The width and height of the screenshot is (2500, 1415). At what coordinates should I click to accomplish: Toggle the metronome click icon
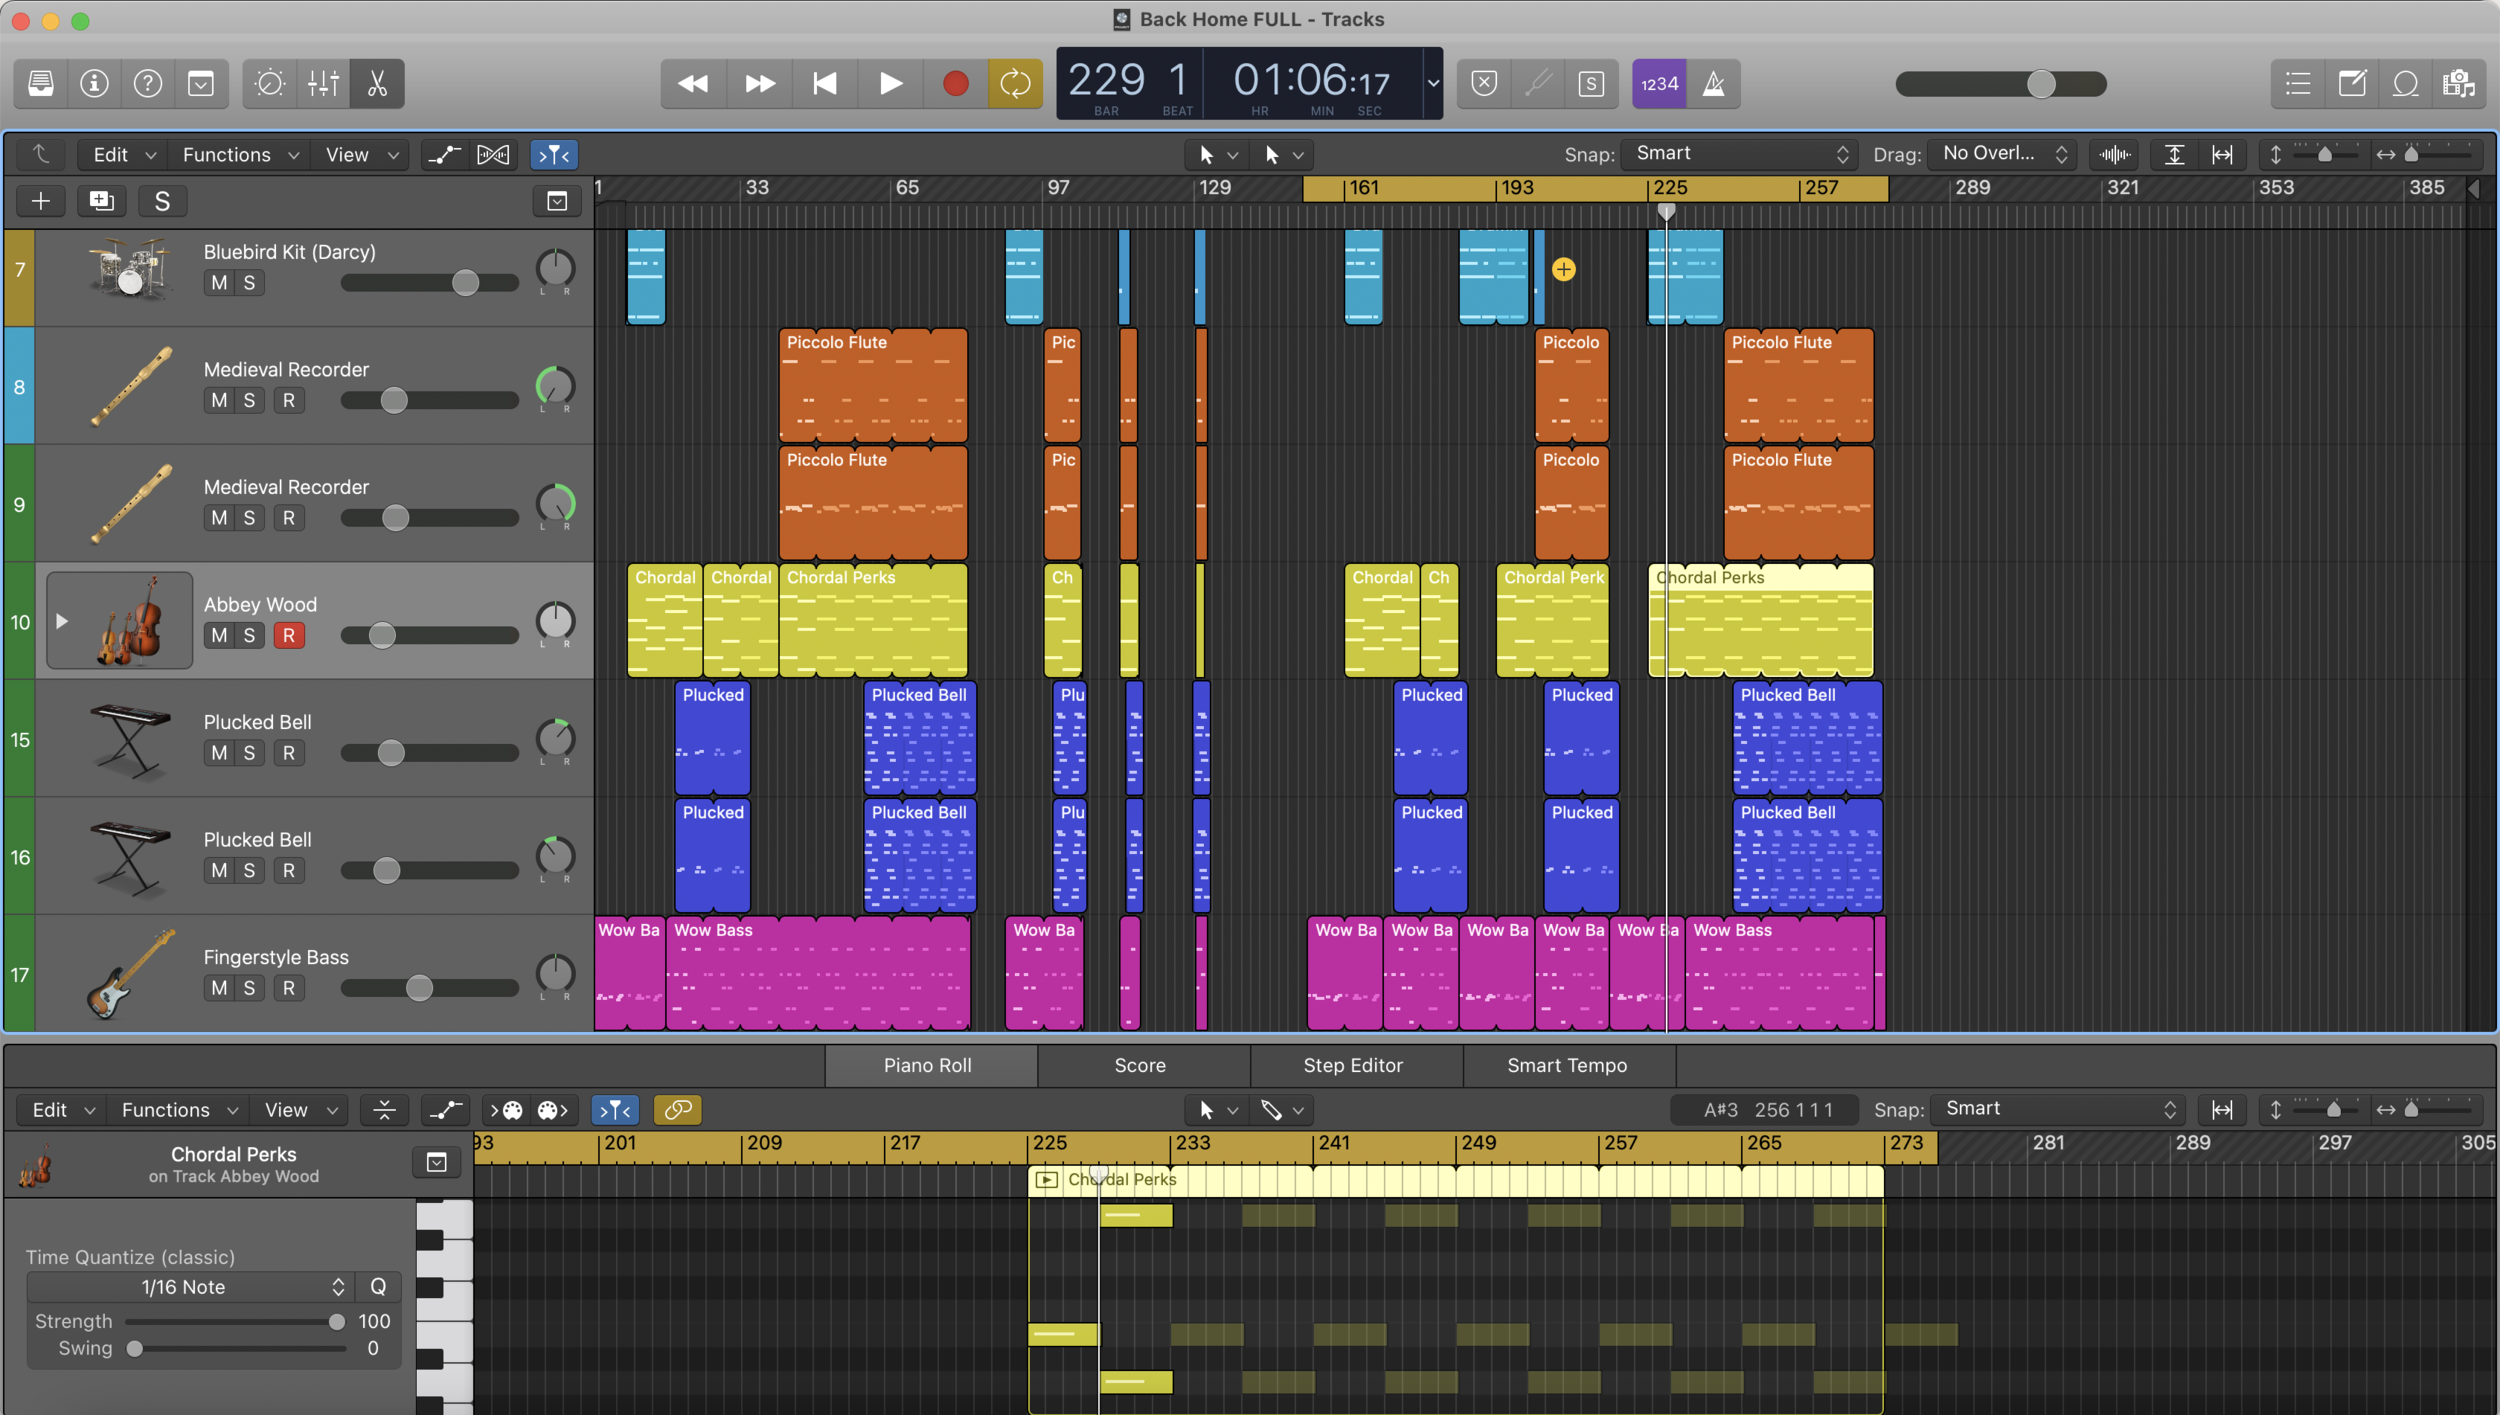(x=1713, y=84)
